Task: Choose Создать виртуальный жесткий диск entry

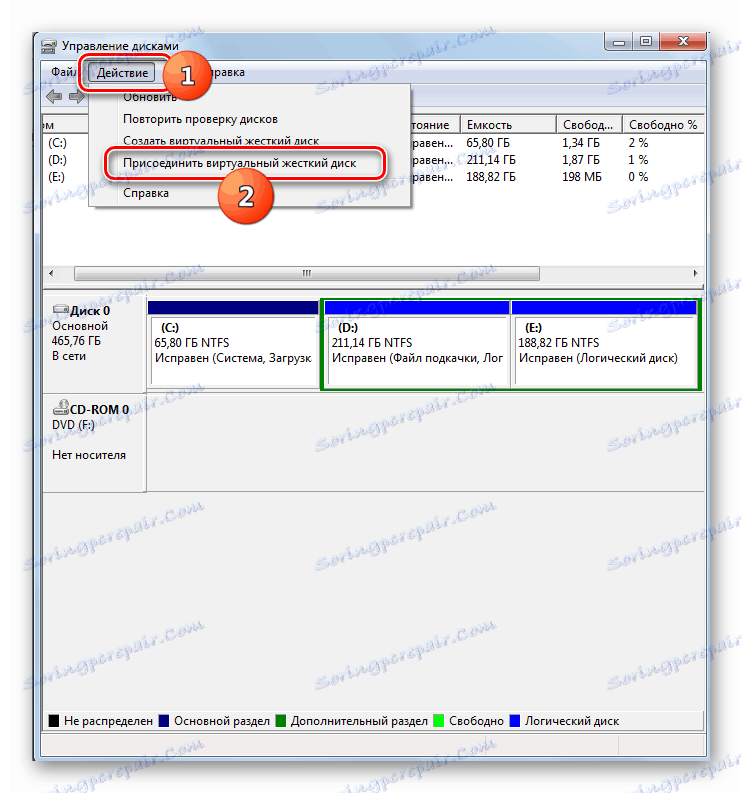Action: (221, 141)
